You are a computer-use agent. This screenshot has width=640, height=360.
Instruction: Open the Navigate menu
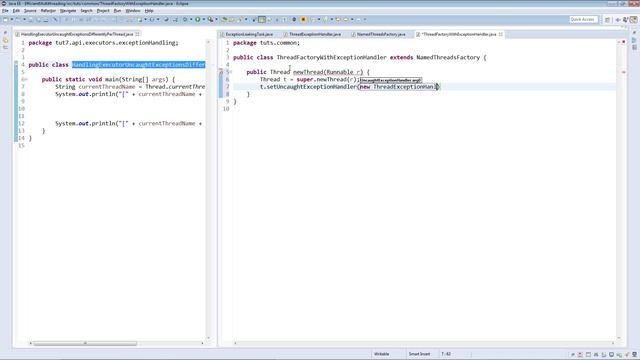pyautogui.click(x=68, y=11)
